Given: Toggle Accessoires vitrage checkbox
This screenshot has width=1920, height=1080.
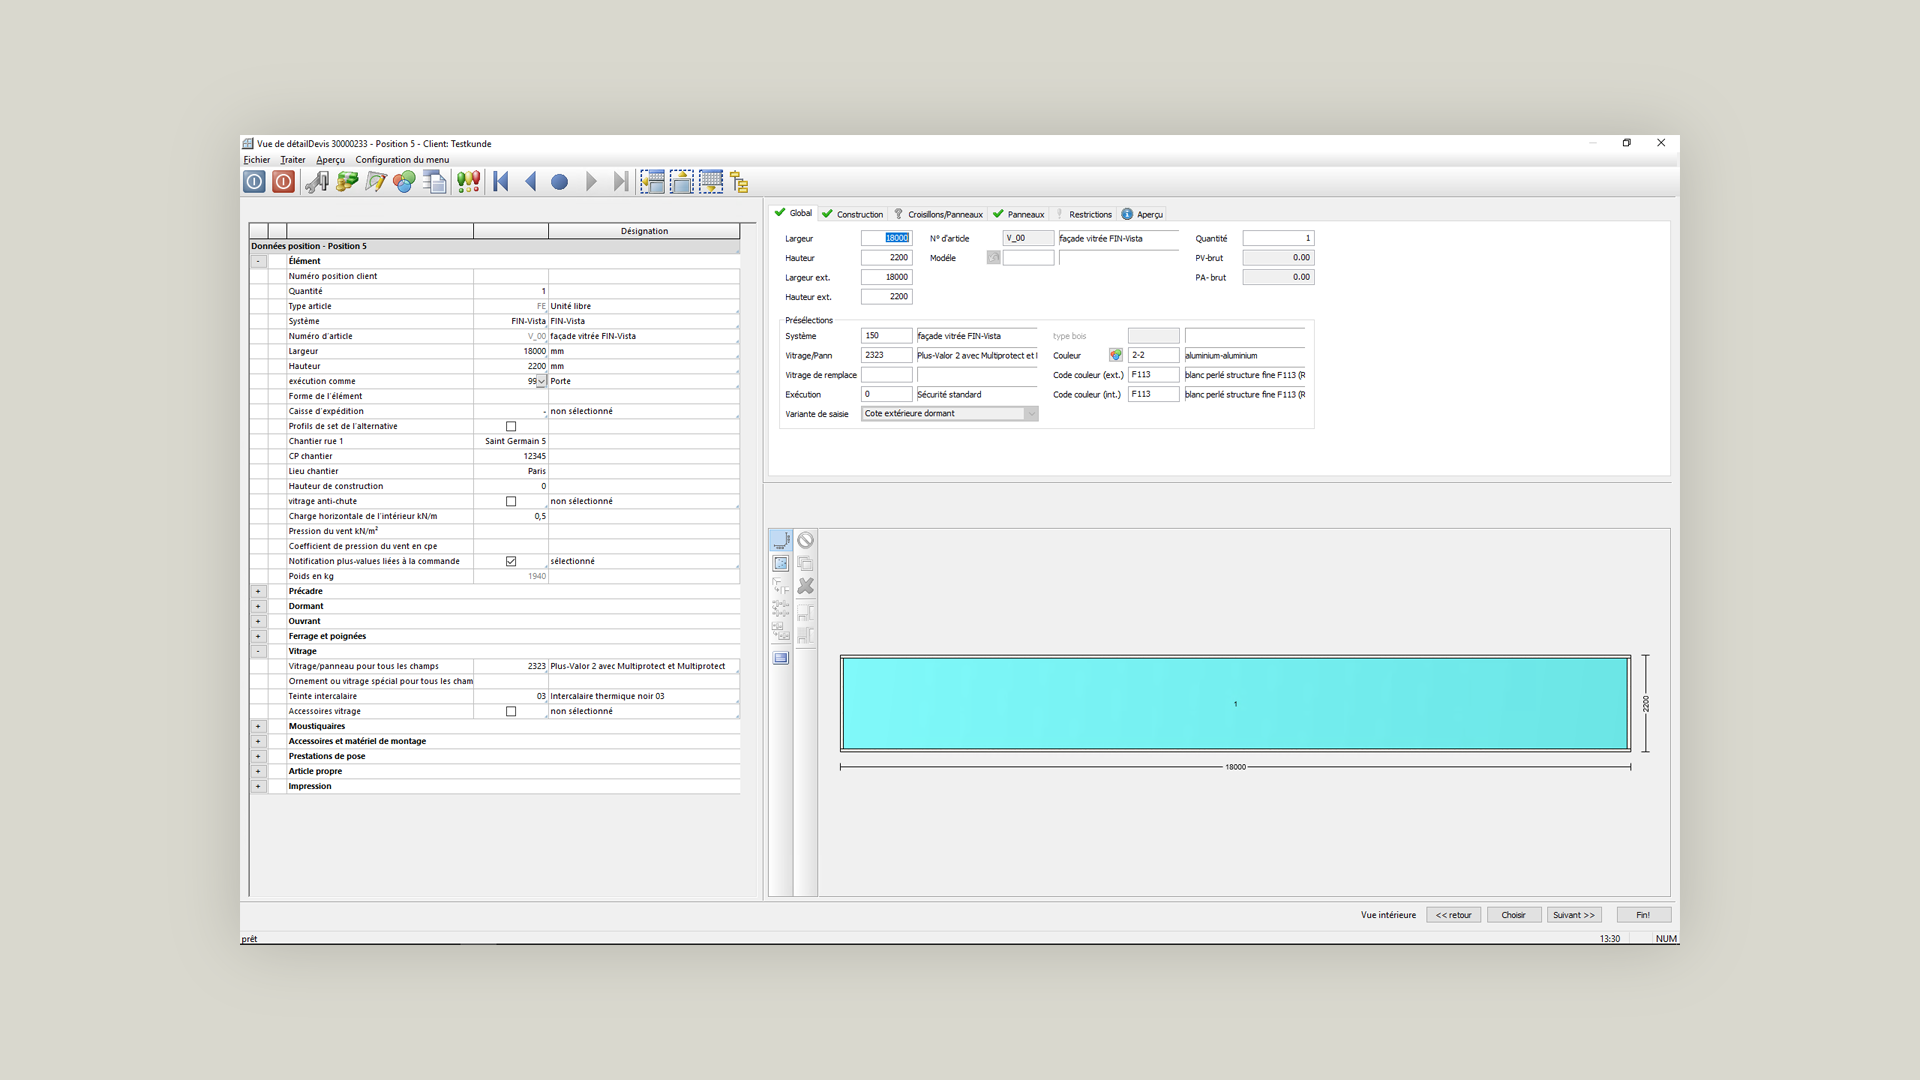Looking at the screenshot, I should [x=511, y=712].
